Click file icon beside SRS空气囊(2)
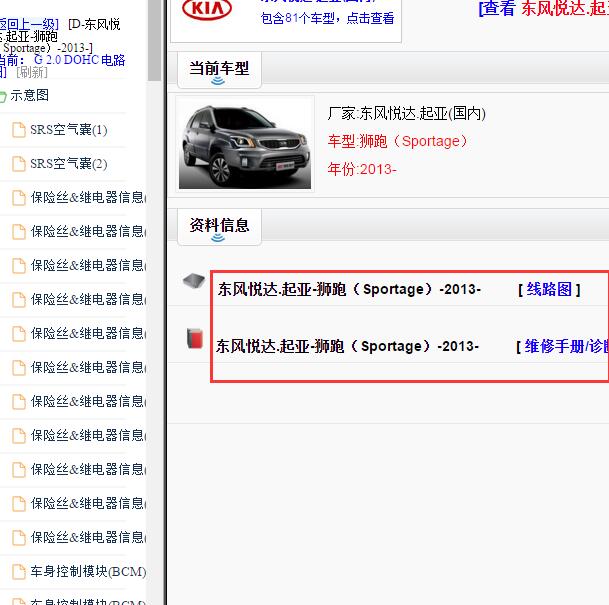 point(18,164)
